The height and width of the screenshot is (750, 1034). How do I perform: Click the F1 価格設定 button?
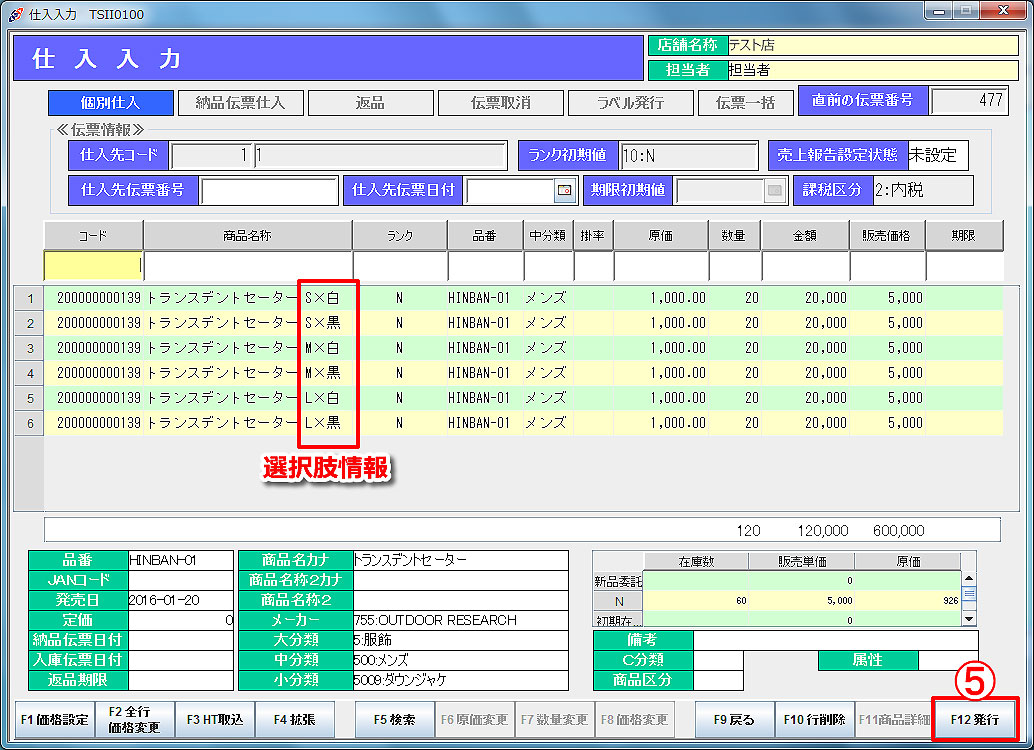[54, 720]
